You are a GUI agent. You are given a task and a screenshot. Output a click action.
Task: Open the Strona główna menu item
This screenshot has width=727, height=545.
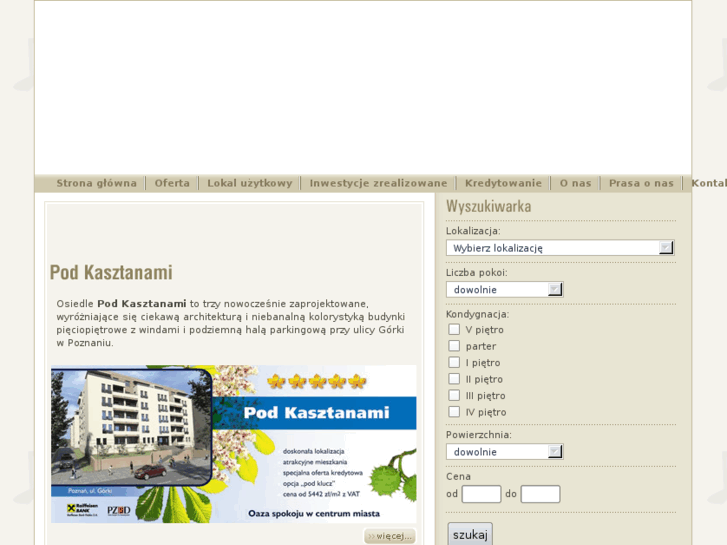pos(96,183)
